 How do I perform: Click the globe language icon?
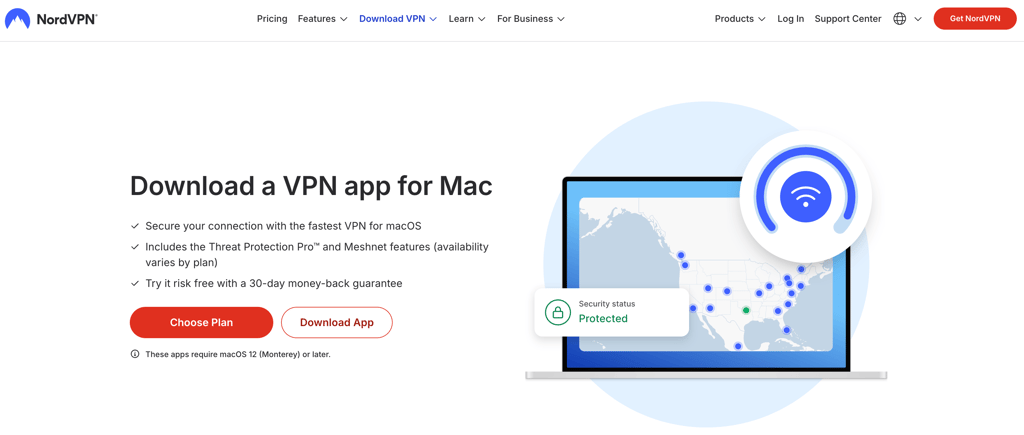pos(899,19)
